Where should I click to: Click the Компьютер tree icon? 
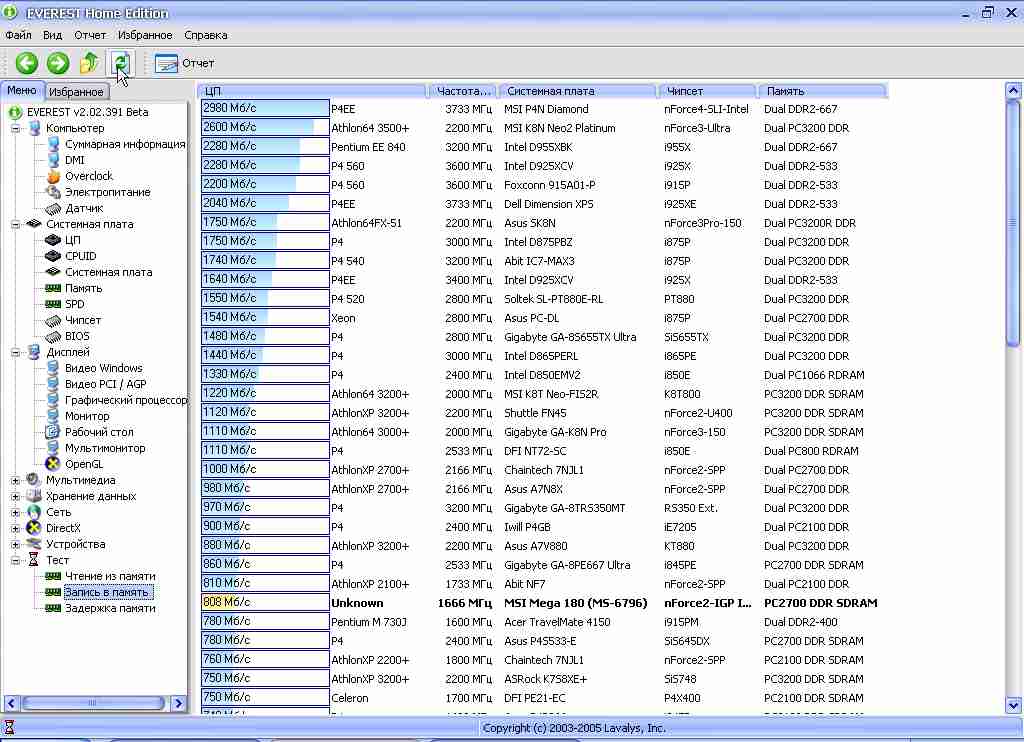35,128
